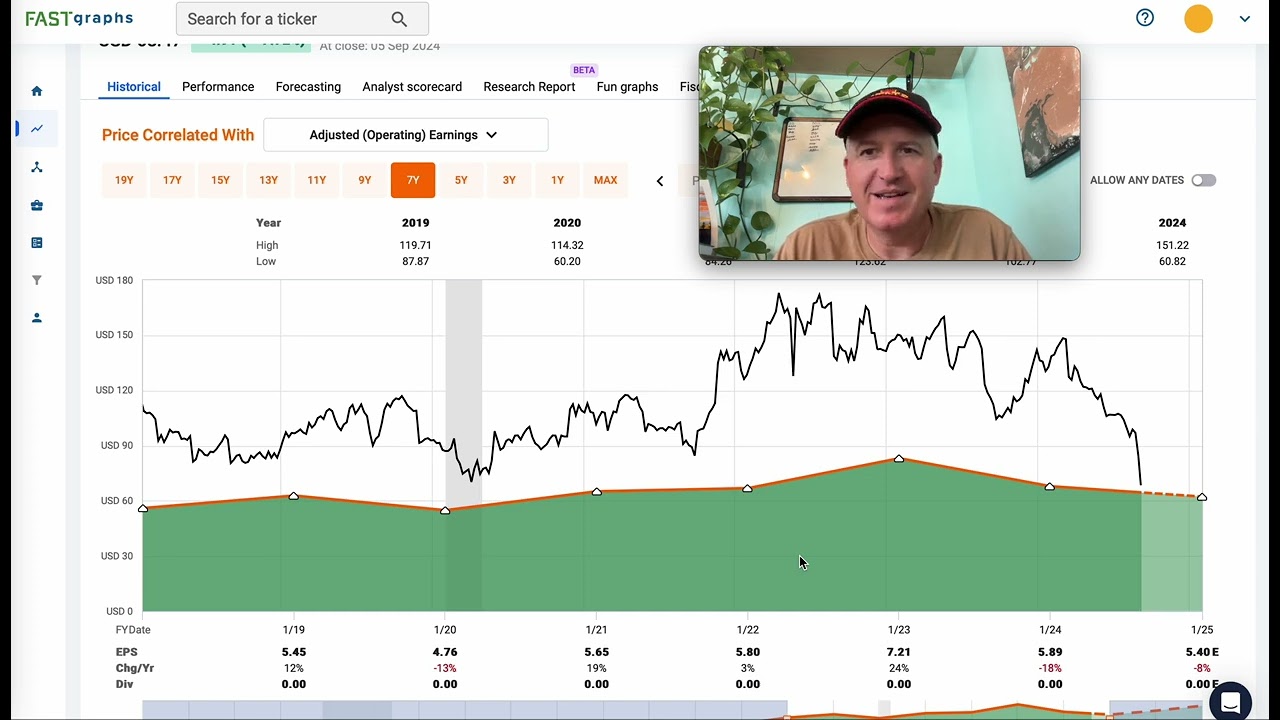Switch to the Forecasting tab
1280x720 pixels.
coord(308,87)
